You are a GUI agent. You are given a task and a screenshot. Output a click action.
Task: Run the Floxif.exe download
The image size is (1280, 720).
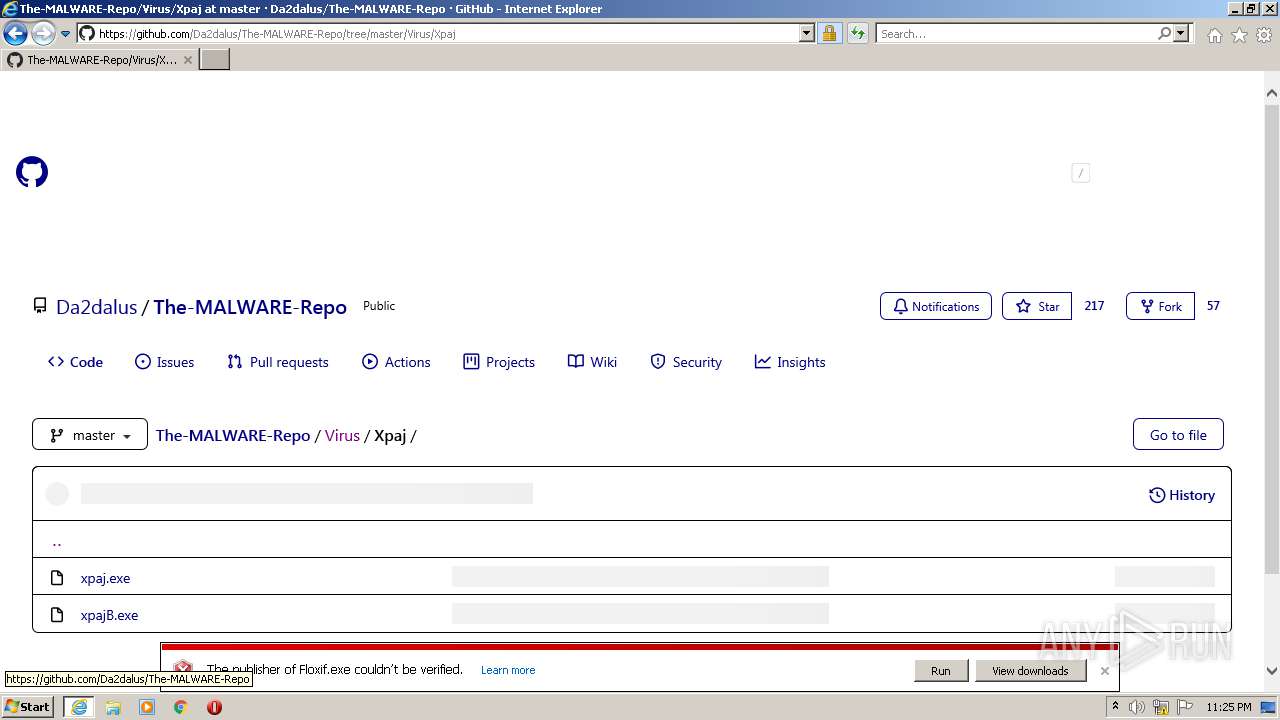(941, 671)
